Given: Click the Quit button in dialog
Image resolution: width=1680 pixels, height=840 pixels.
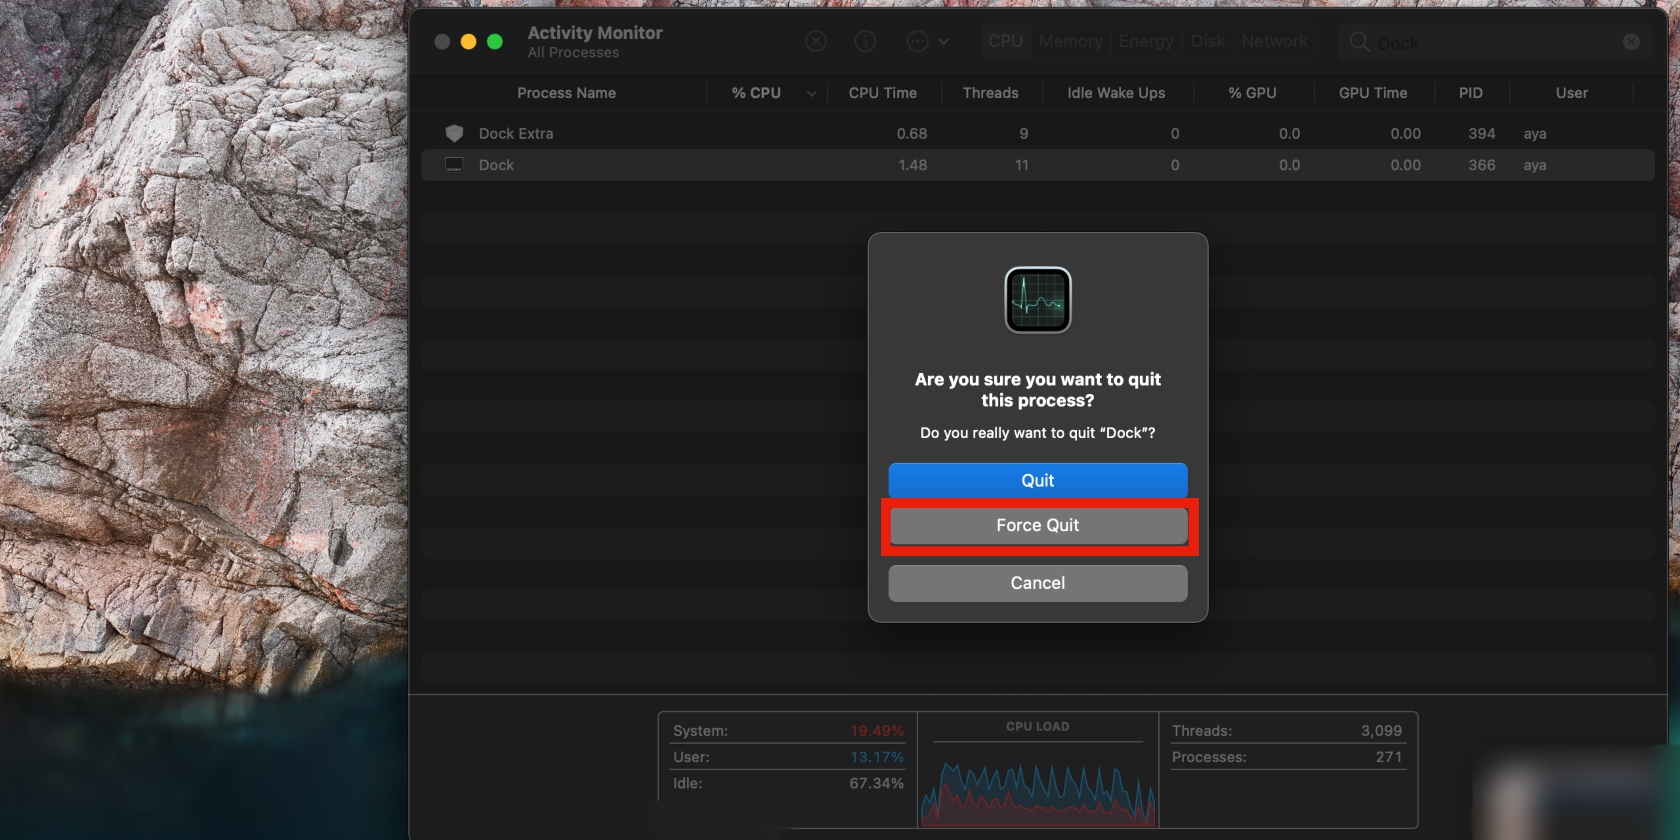Looking at the screenshot, I should point(1038,480).
